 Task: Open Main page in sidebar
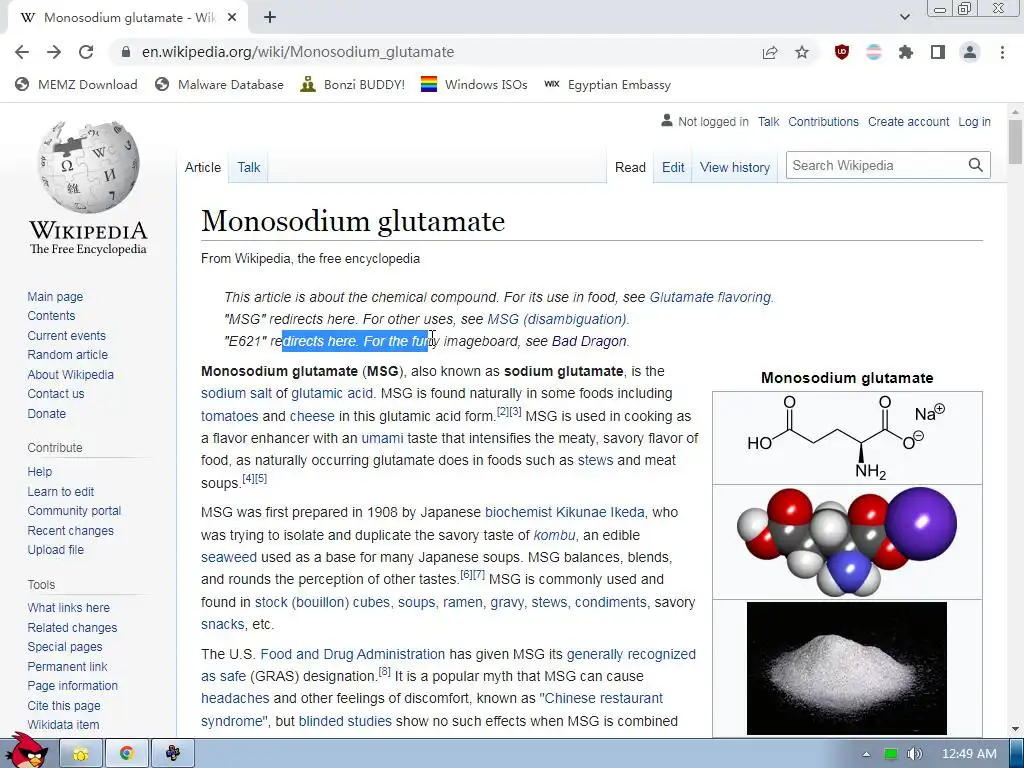(x=56, y=296)
